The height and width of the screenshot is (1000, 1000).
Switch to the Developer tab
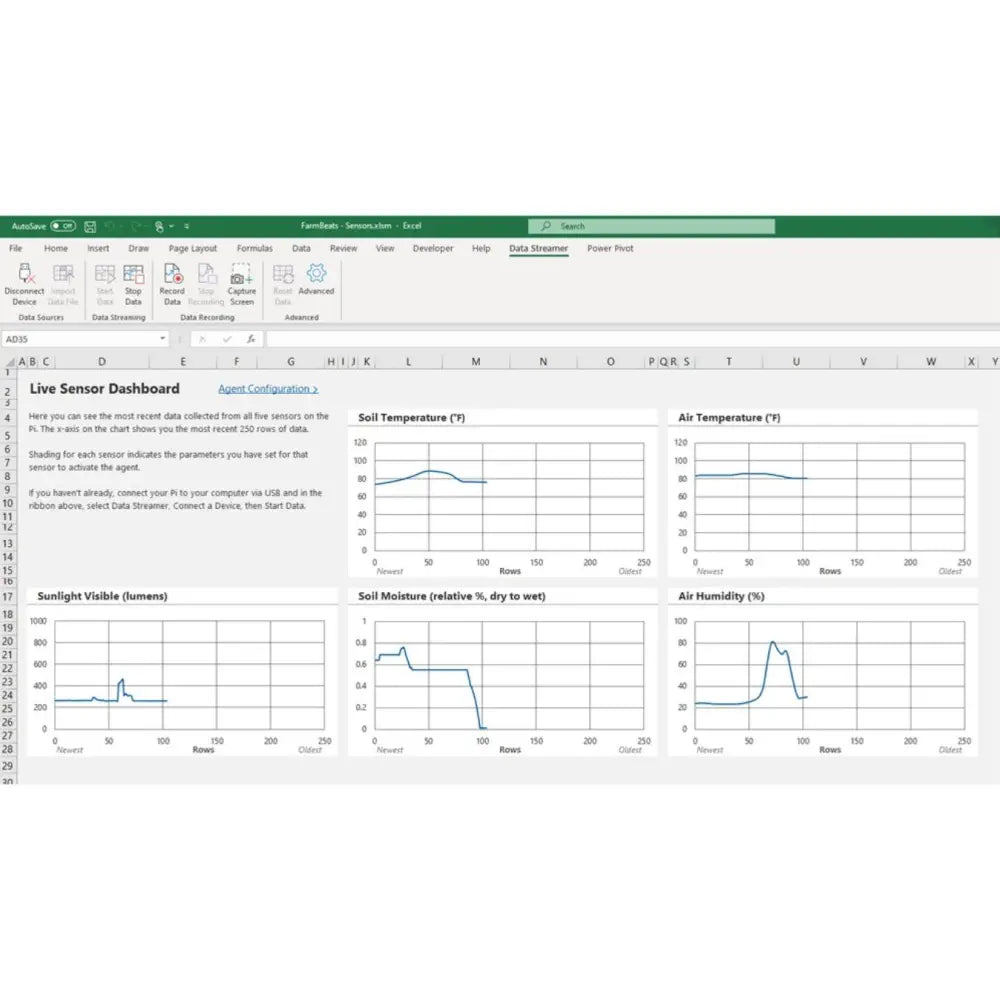[433, 248]
